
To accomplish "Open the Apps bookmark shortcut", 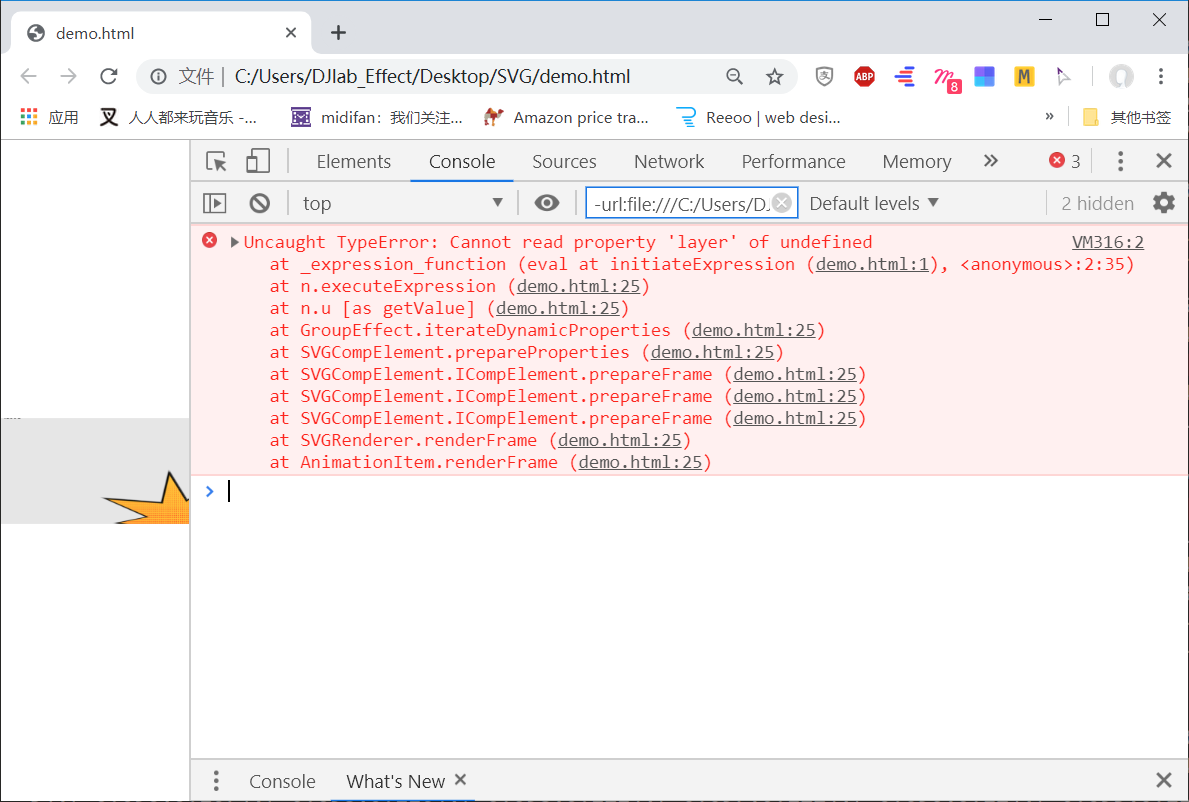I will 50,117.
